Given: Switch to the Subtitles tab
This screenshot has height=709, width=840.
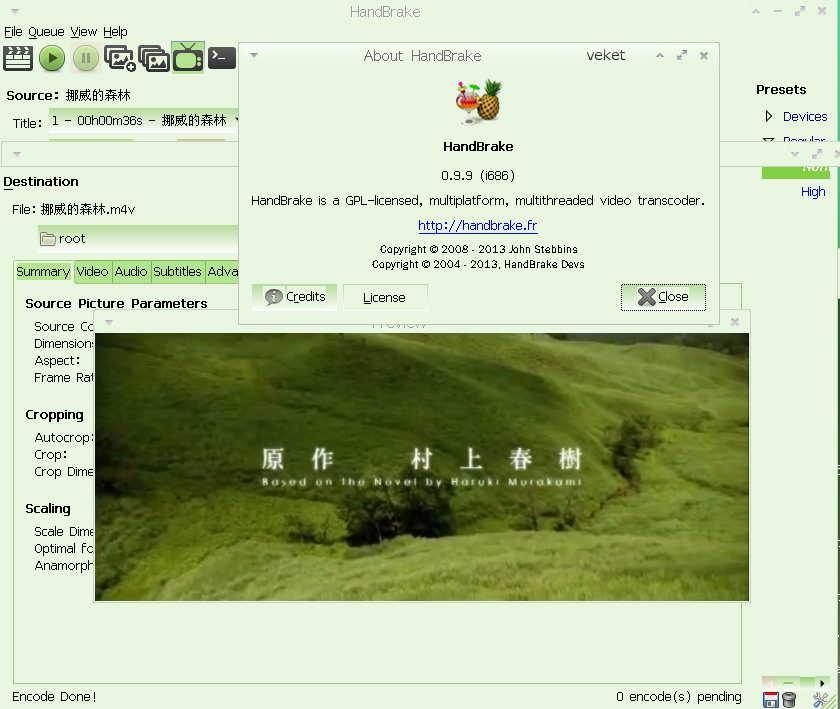Looking at the screenshot, I should click(x=177, y=272).
